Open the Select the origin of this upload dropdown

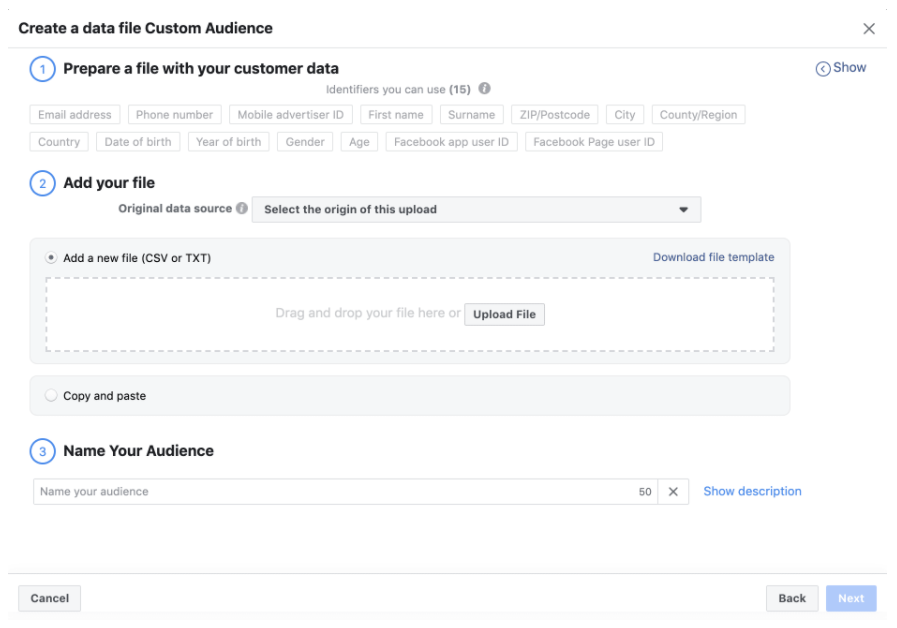(x=476, y=210)
